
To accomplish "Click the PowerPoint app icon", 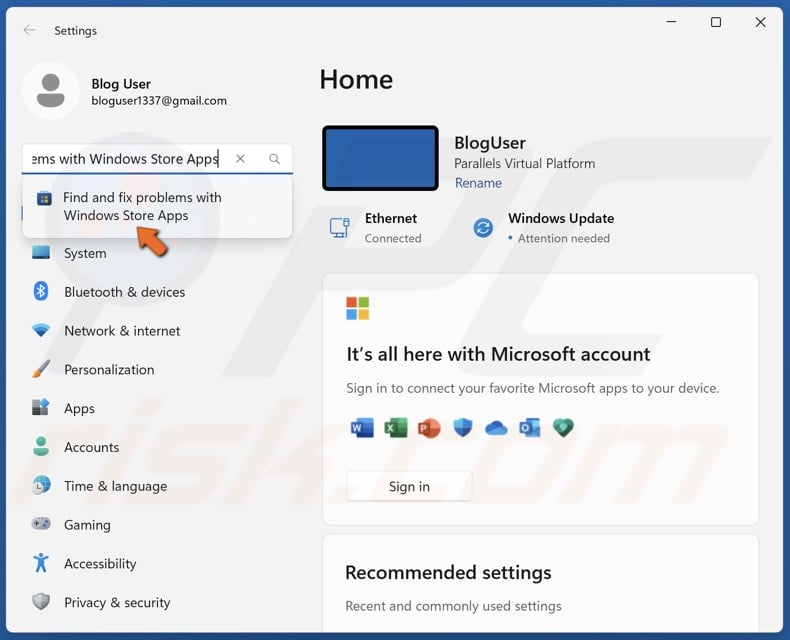I will pos(429,428).
